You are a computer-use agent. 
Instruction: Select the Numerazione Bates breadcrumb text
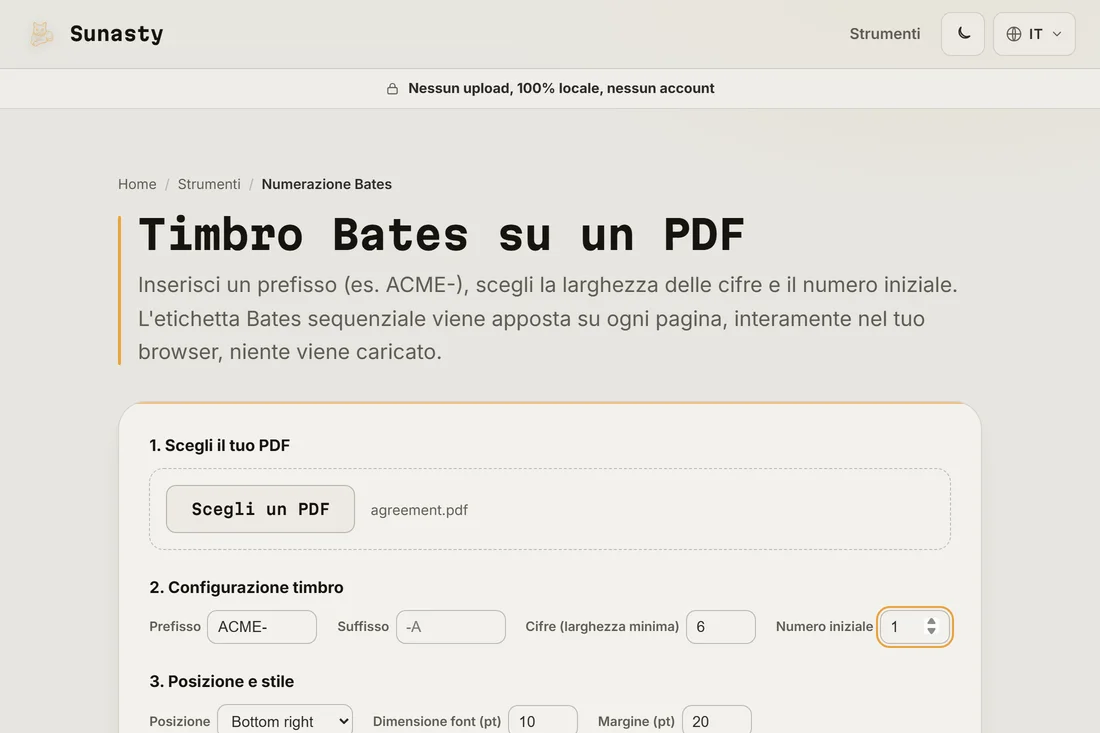(x=326, y=184)
